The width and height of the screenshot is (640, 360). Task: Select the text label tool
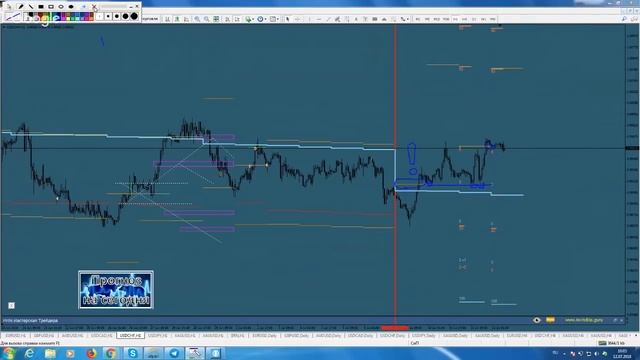click(365, 19)
